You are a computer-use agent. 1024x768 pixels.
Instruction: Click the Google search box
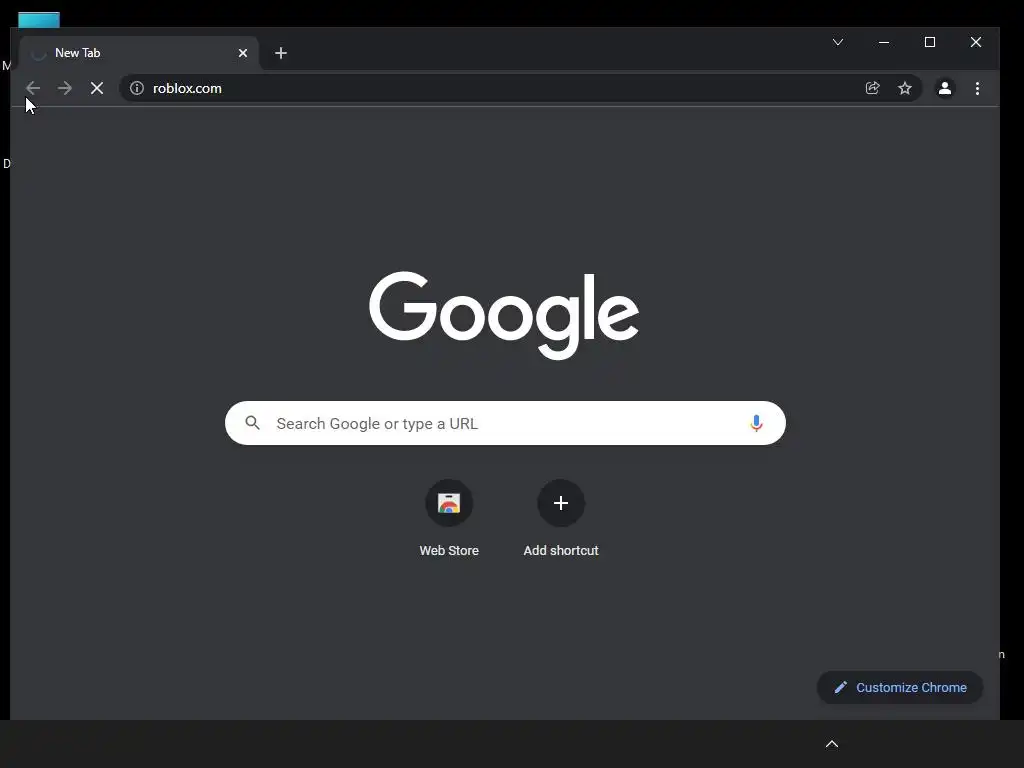505,423
